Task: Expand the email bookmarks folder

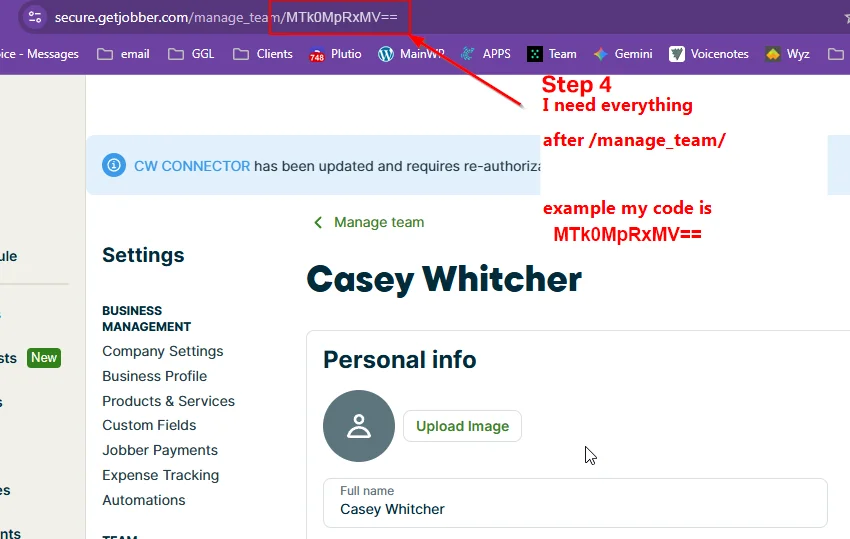Action: click(123, 54)
